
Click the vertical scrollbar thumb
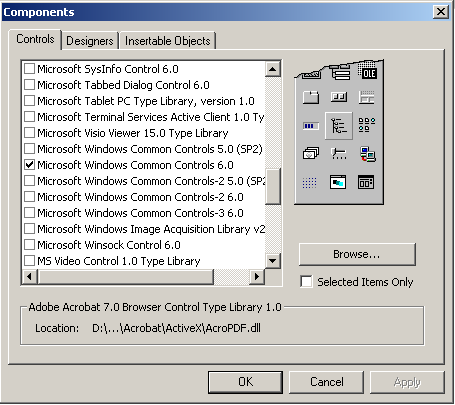point(273,186)
